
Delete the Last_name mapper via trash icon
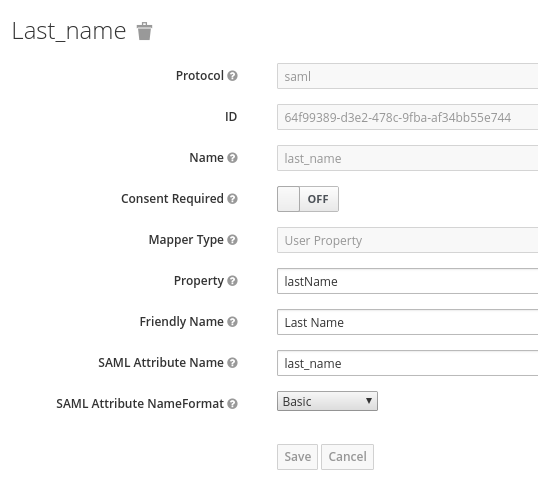point(144,31)
